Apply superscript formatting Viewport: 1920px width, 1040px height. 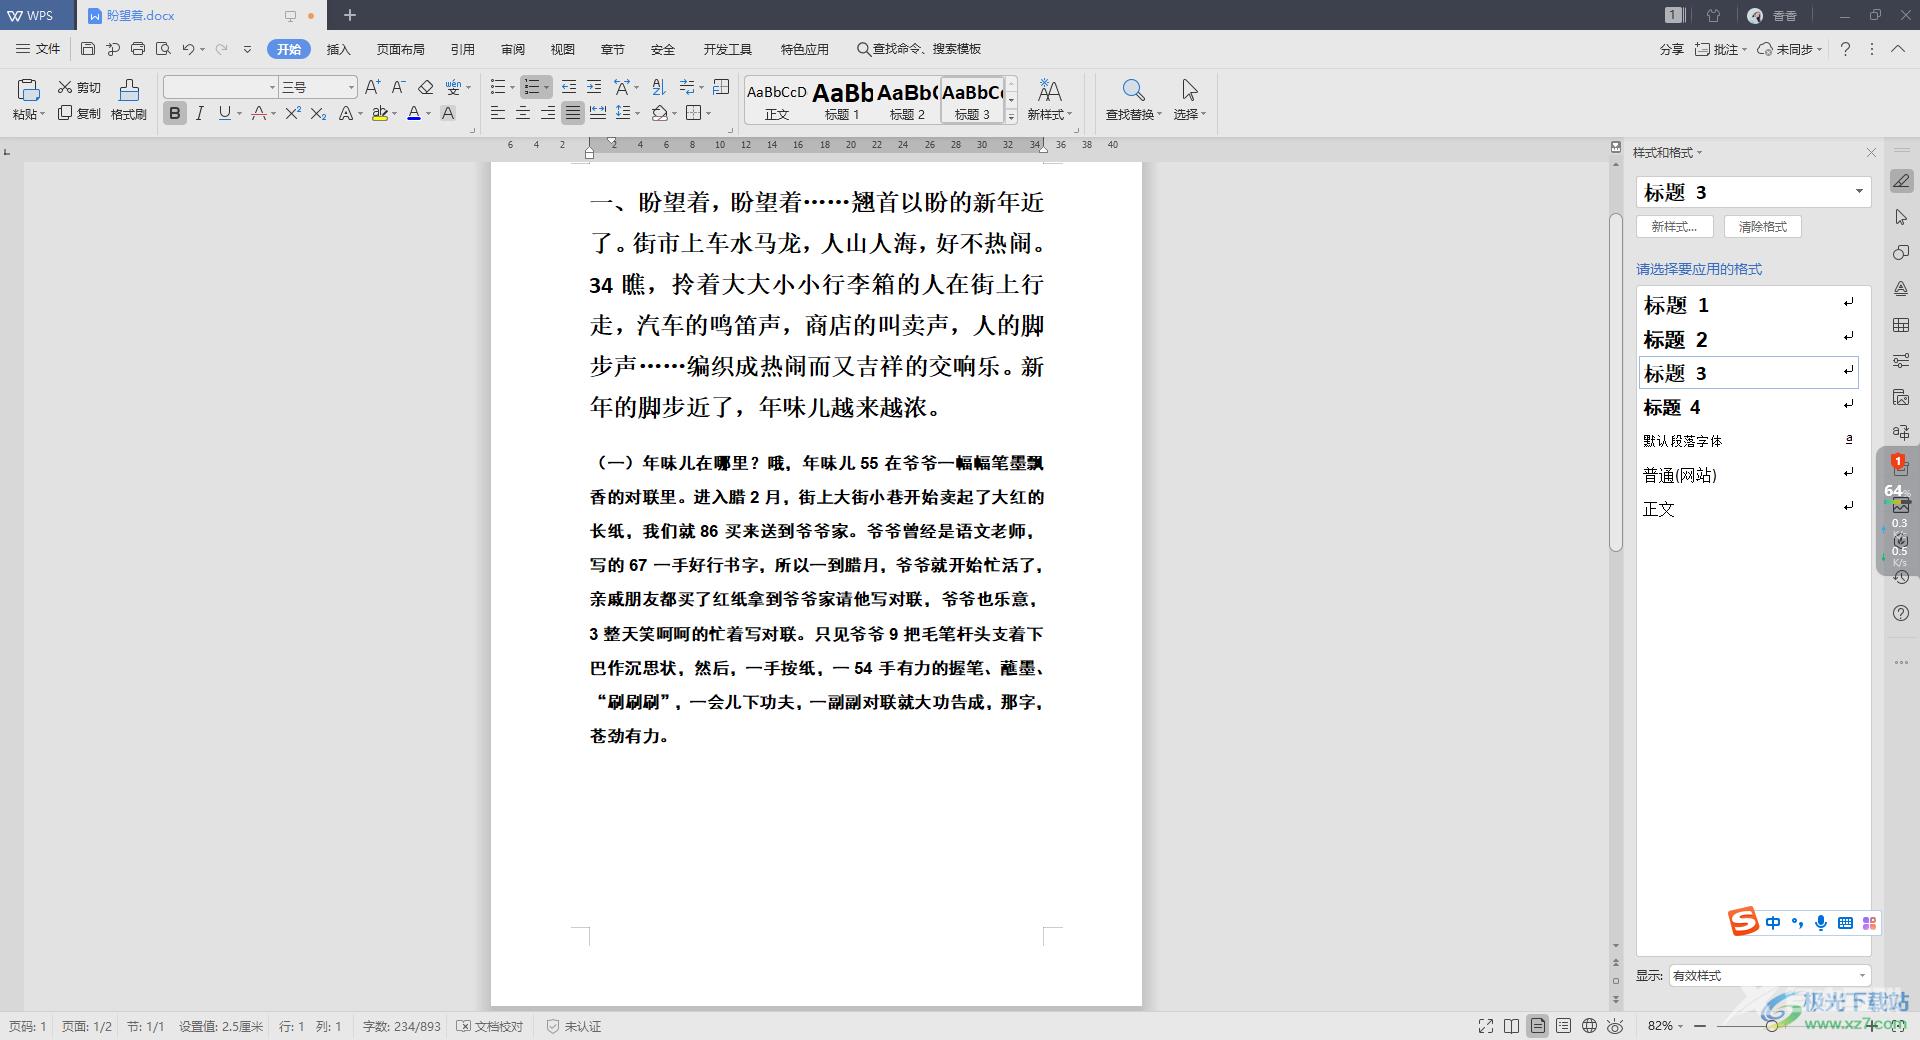pyautogui.click(x=293, y=114)
